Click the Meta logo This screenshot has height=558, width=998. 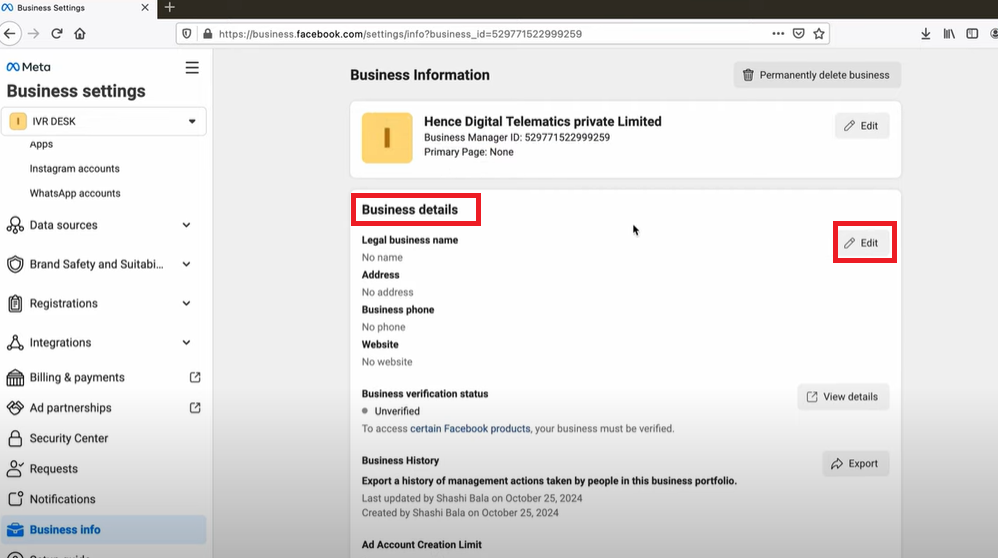tap(29, 67)
